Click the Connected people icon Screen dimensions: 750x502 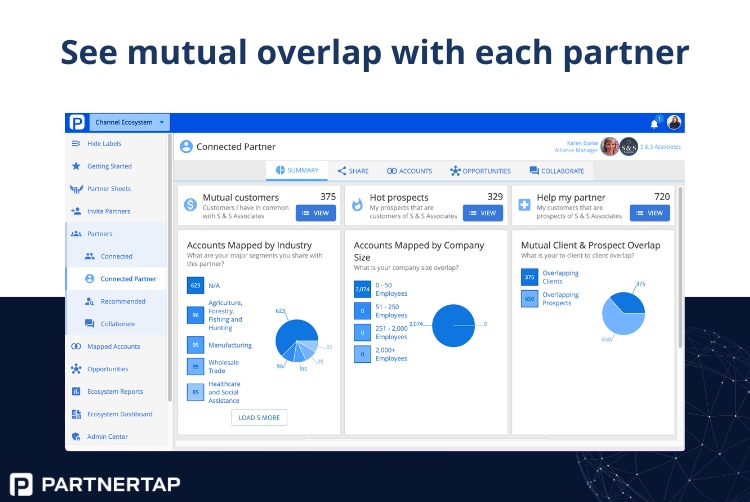pos(89,256)
